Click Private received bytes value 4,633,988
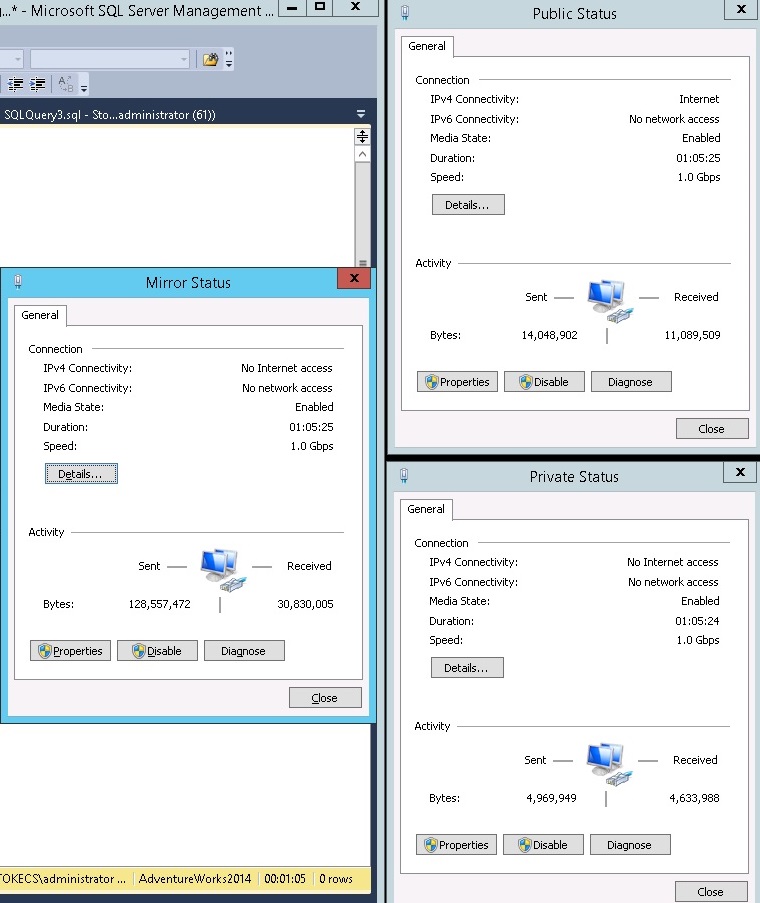Image resolution: width=760 pixels, height=903 pixels. click(694, 798)
